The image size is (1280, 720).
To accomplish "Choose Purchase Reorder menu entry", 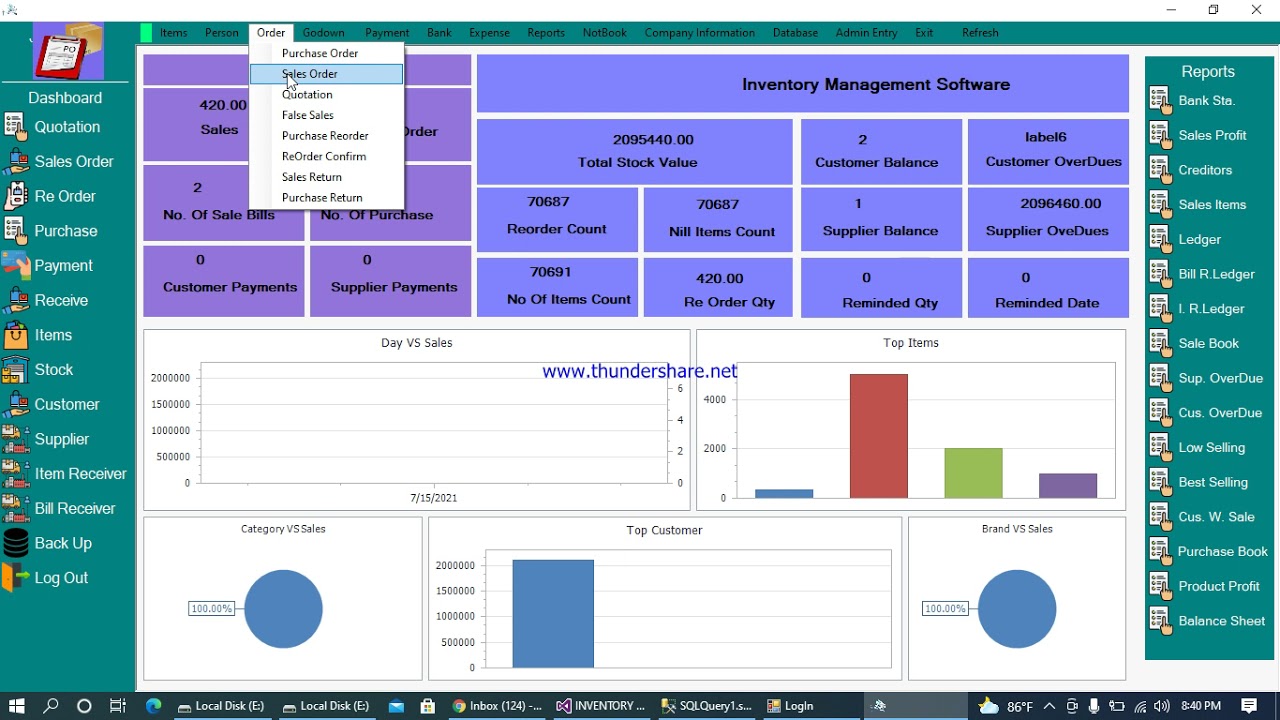I will tap(327, 136).
